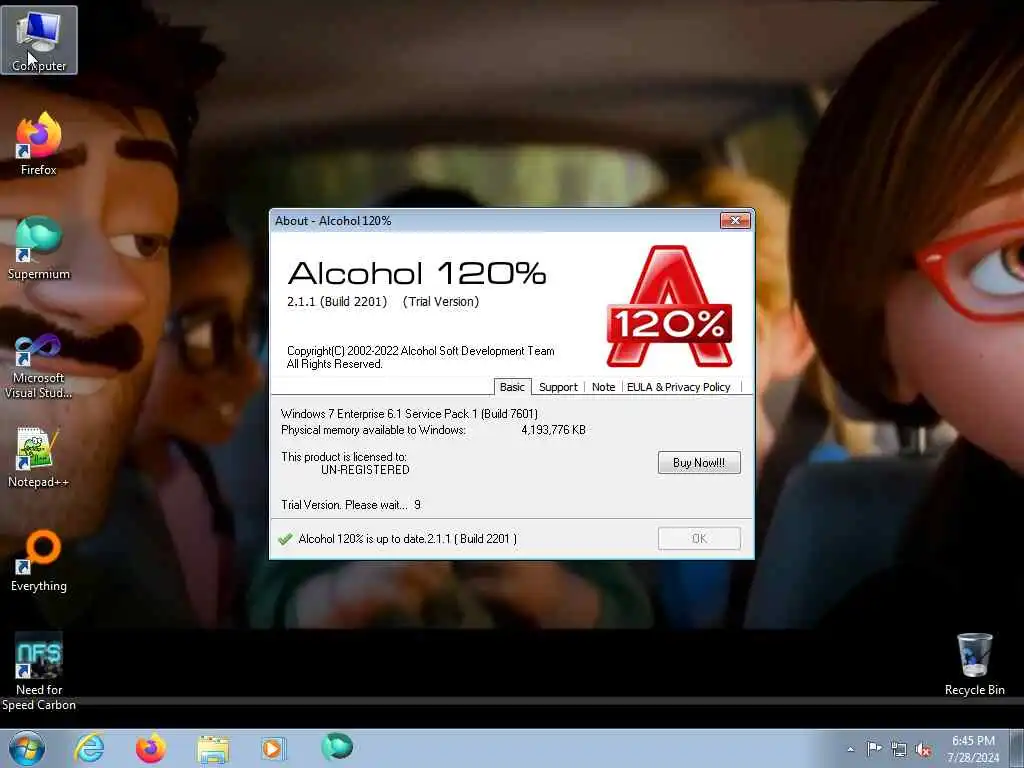Image resolution: width=1024 pixels, height=768 pixels.
Task: Select the Computer desktop icon
Action: pos(39,40)
